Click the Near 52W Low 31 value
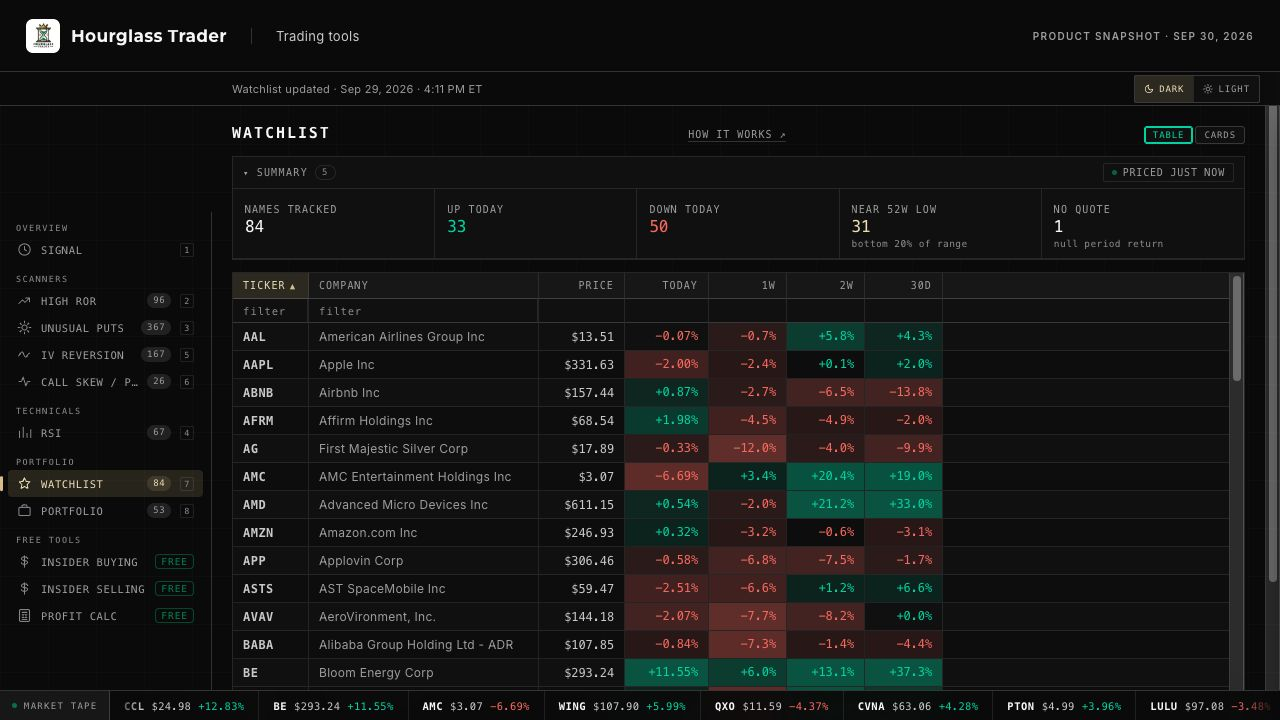 pyautogui.click(x=861, y=227)
